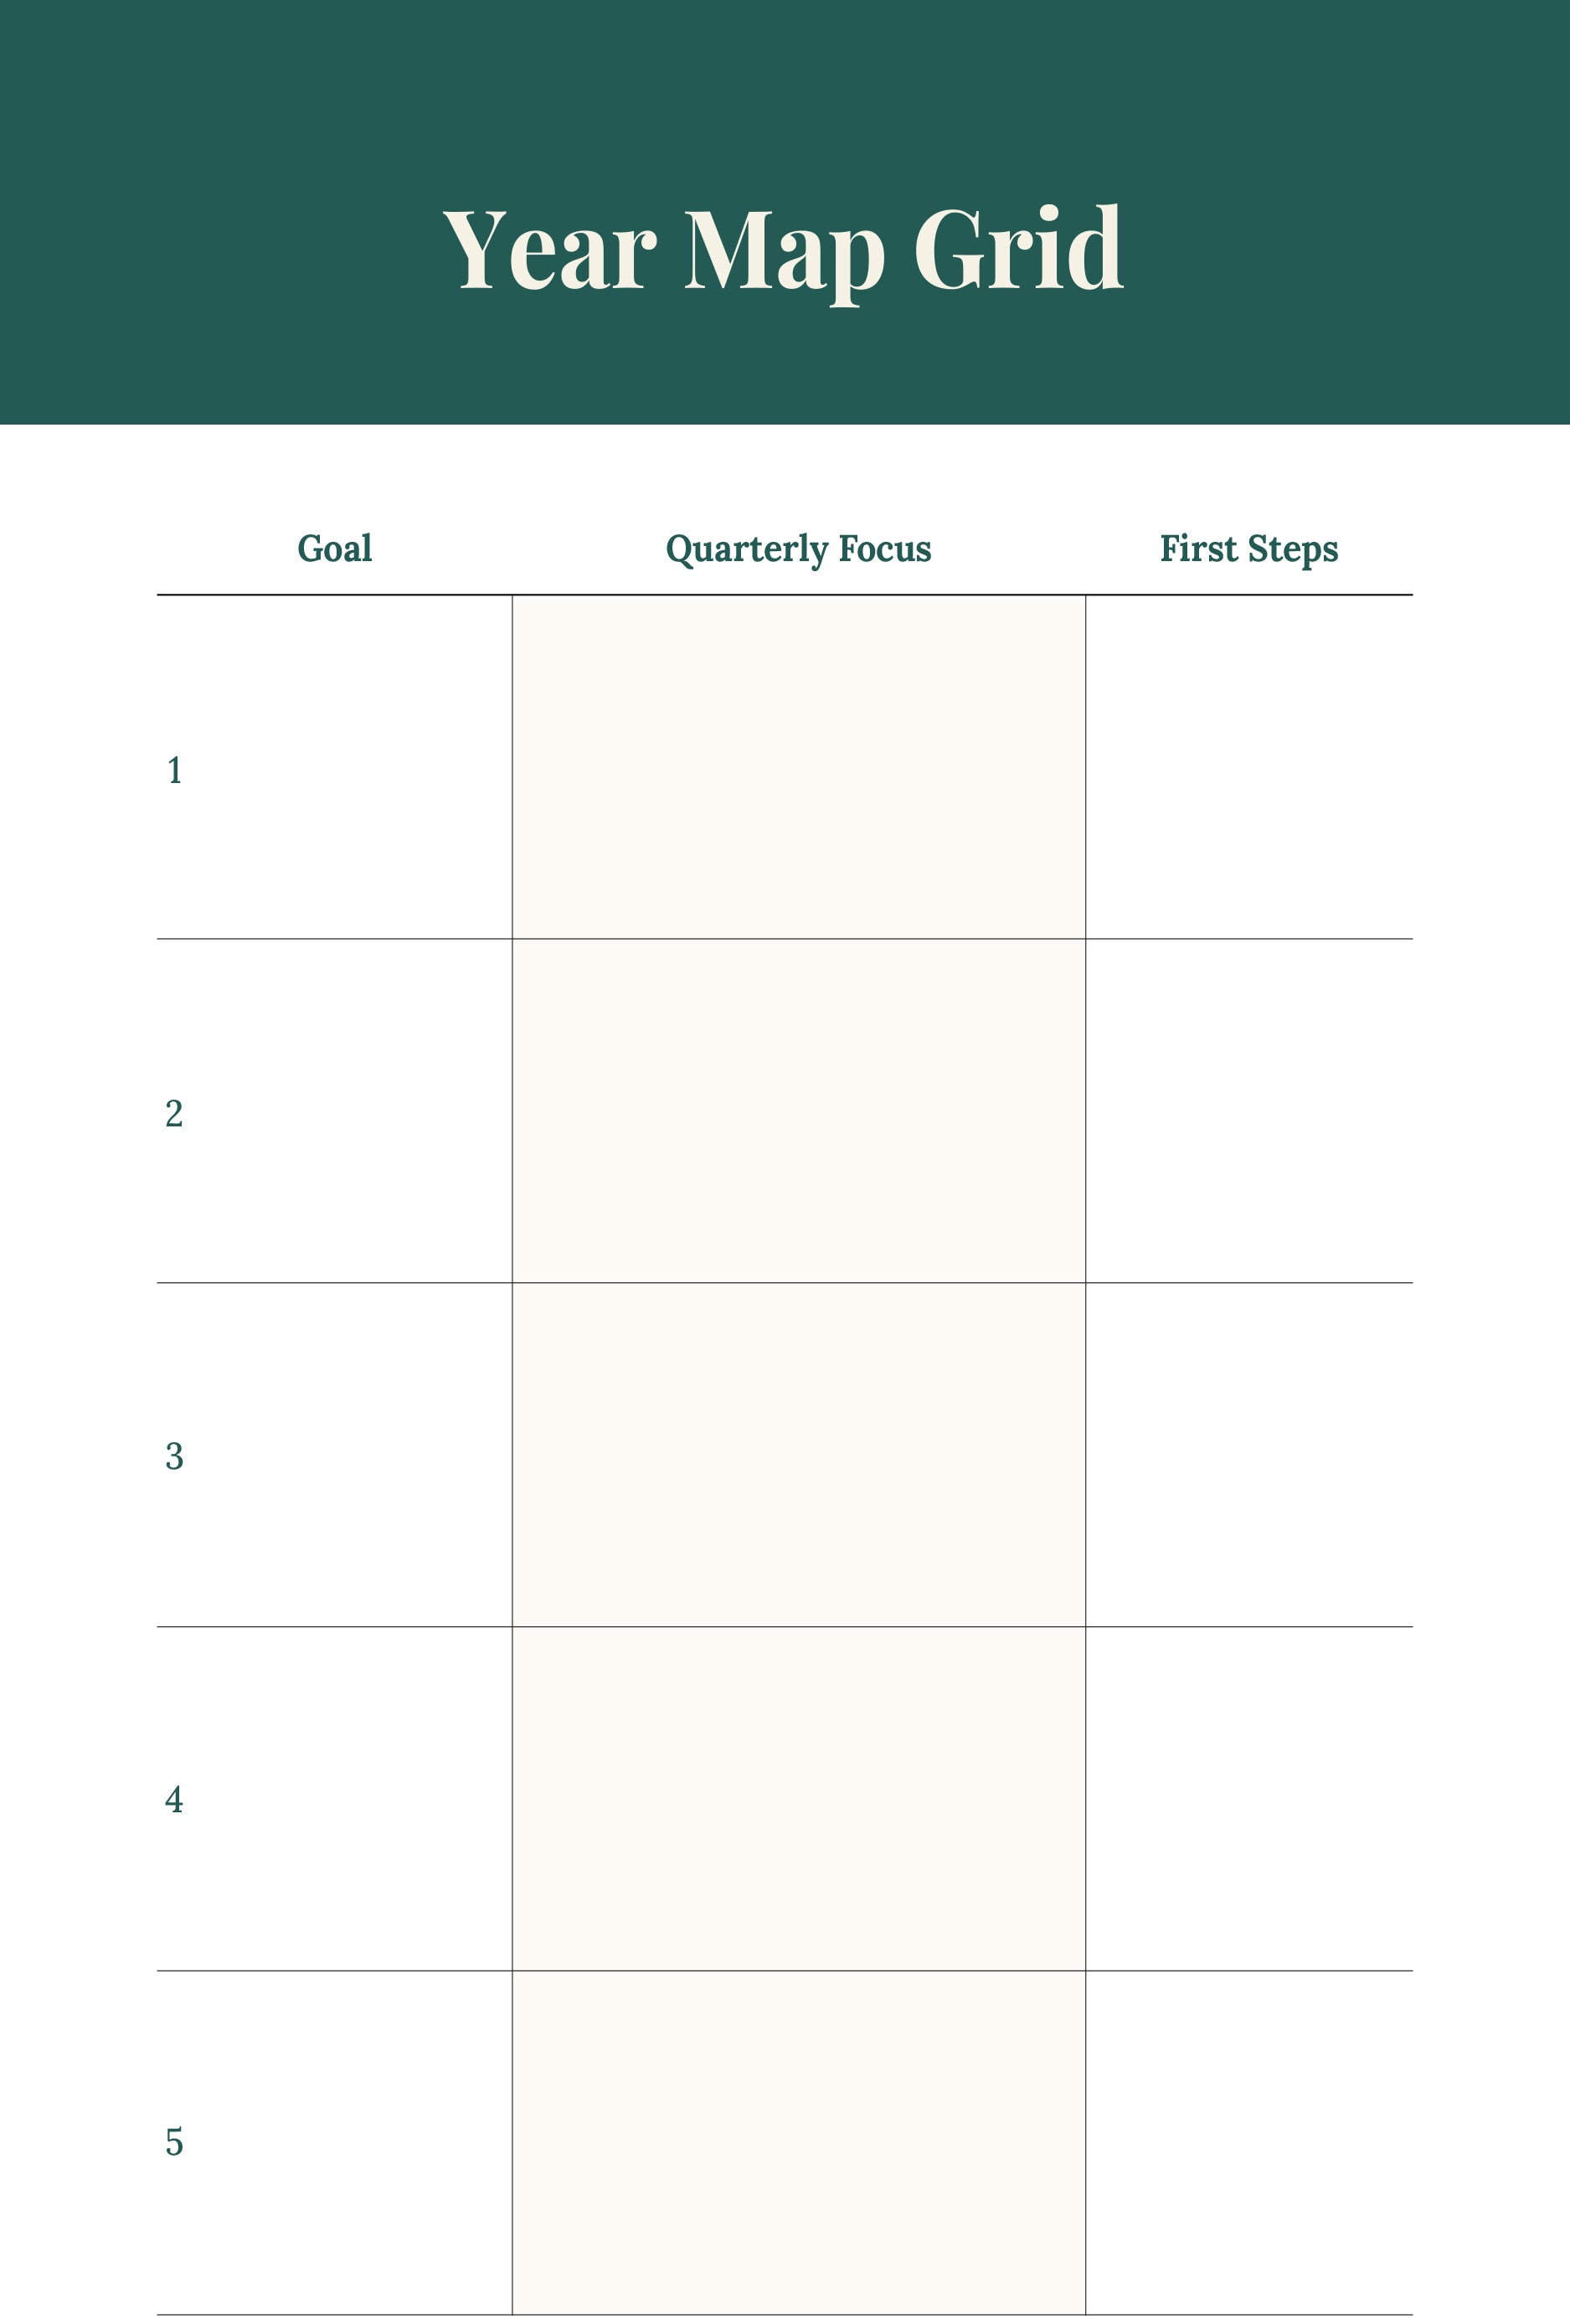Click row number 5 label

point(174,2142)
